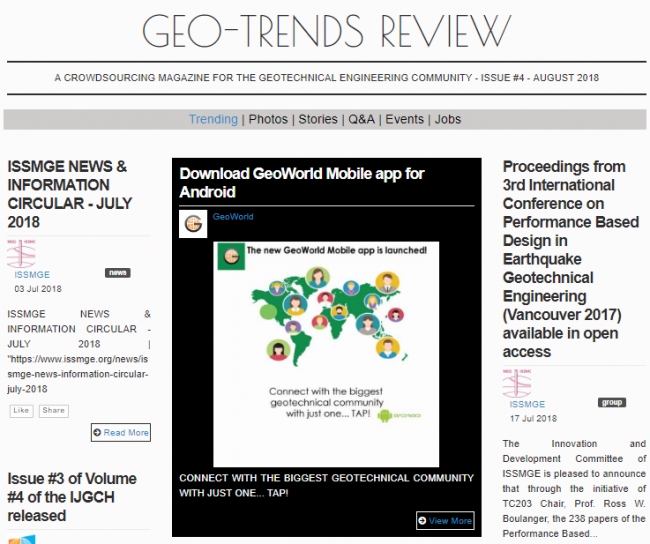Click the 'news' tag badge
Image resolution: width=650 pixels, height=544 pixels.
click(118, 272)
